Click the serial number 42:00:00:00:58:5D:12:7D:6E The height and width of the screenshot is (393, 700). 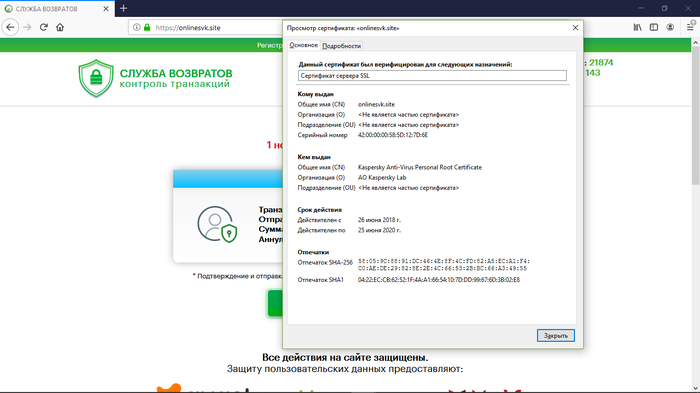coord(393,135)
